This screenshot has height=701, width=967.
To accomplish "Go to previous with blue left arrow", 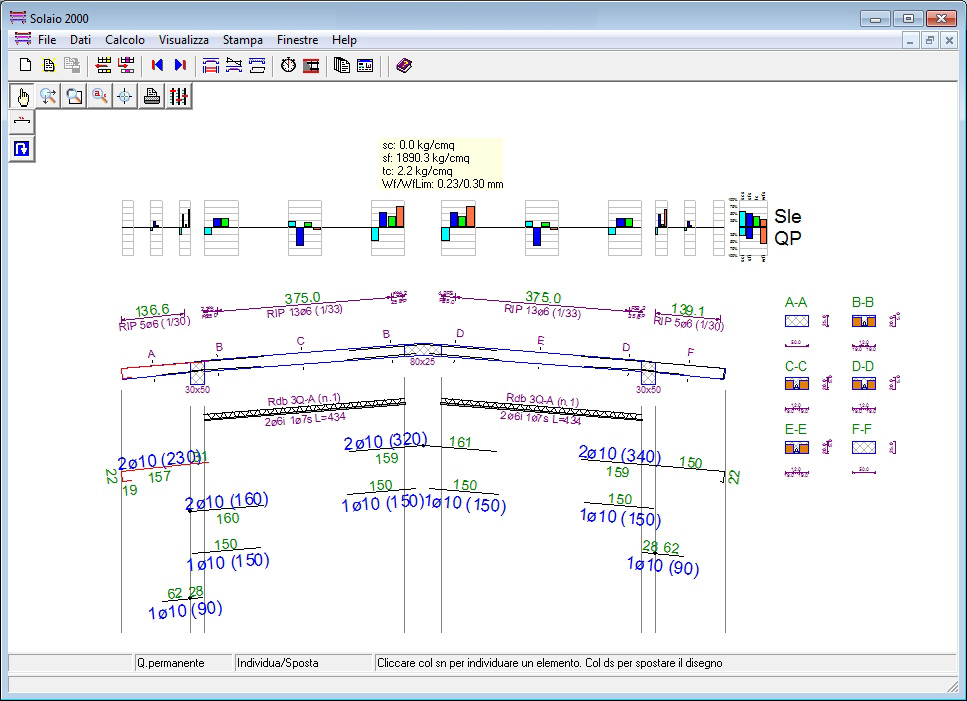I will tap(157, 65).
